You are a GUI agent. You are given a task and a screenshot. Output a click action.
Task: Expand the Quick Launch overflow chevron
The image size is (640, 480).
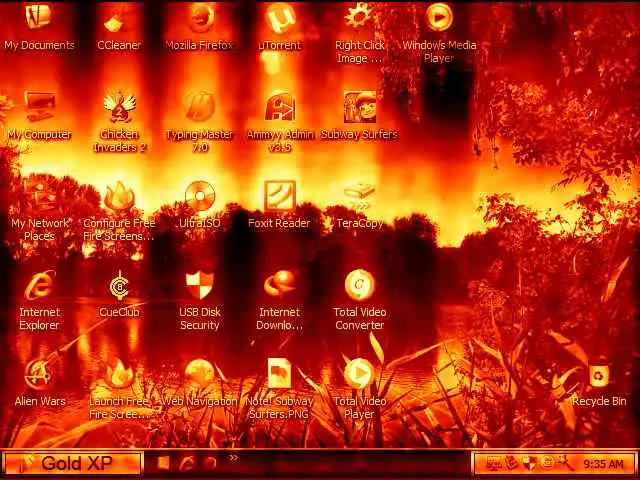pos(233,458)
